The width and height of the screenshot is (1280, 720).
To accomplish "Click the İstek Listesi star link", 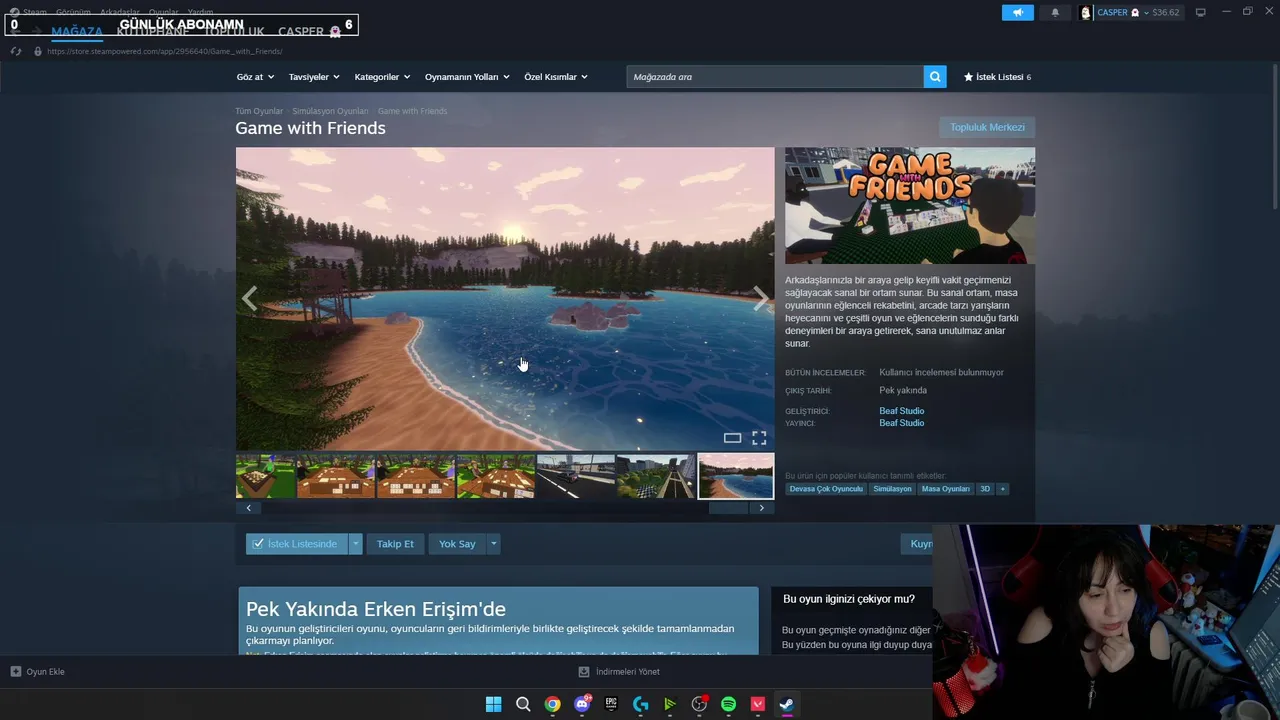I will tap(997, 77).
